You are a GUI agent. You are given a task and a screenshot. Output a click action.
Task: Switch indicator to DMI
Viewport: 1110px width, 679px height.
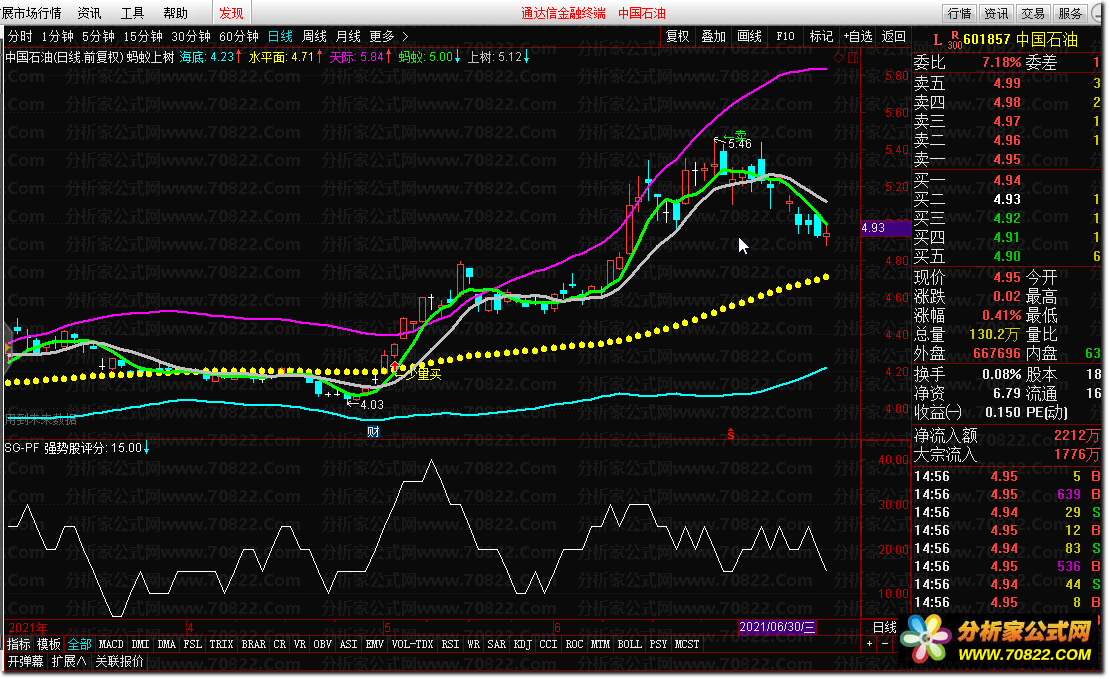[141, 644]
